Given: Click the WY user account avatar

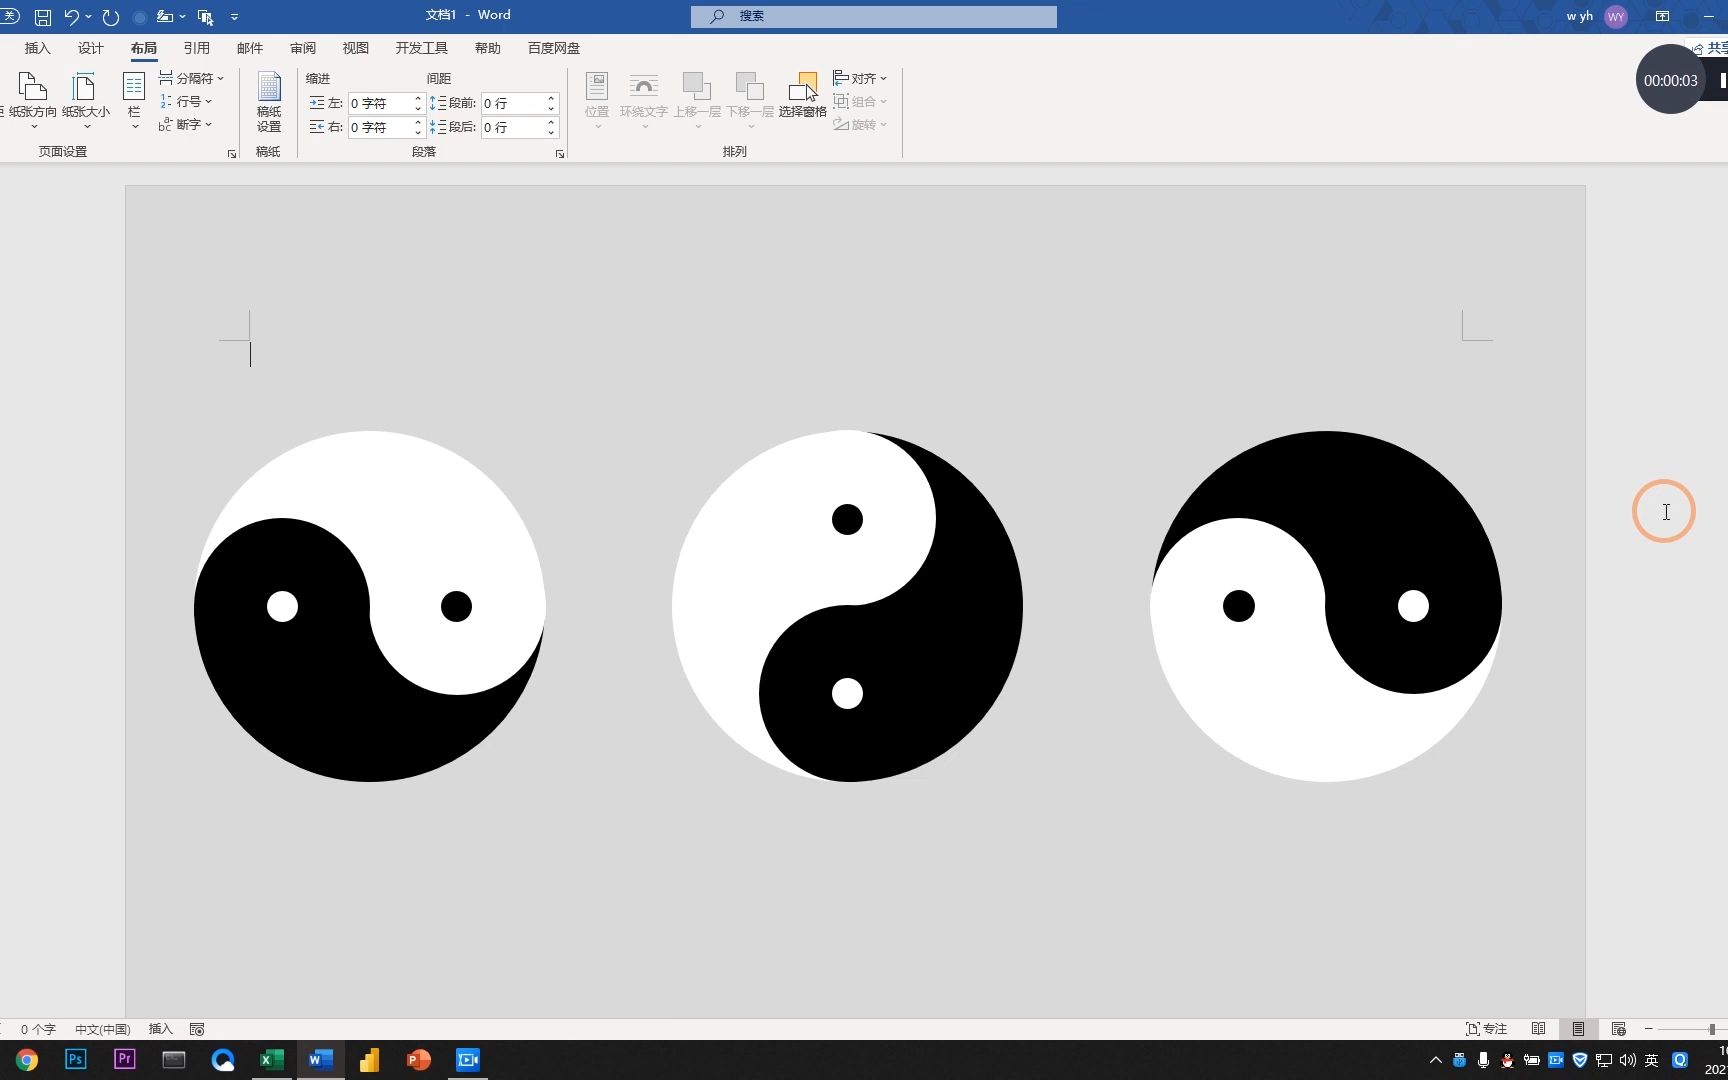Looking at the screenshot, I should pyautogui.click(x=1615, y=17).
